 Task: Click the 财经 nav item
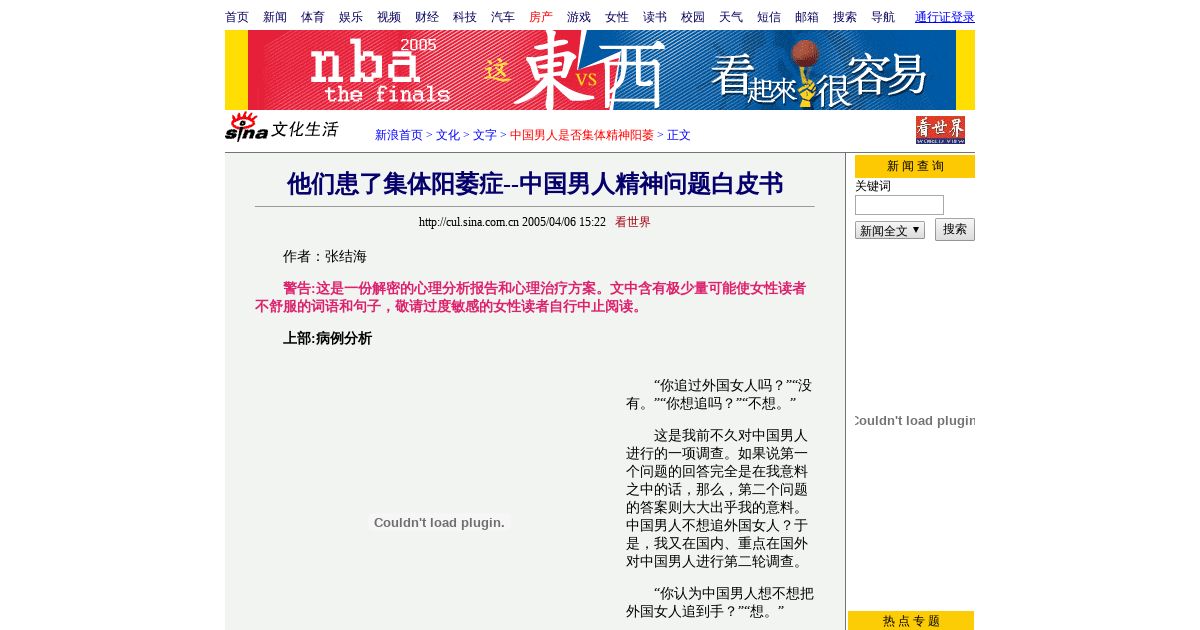pos(427,17)
